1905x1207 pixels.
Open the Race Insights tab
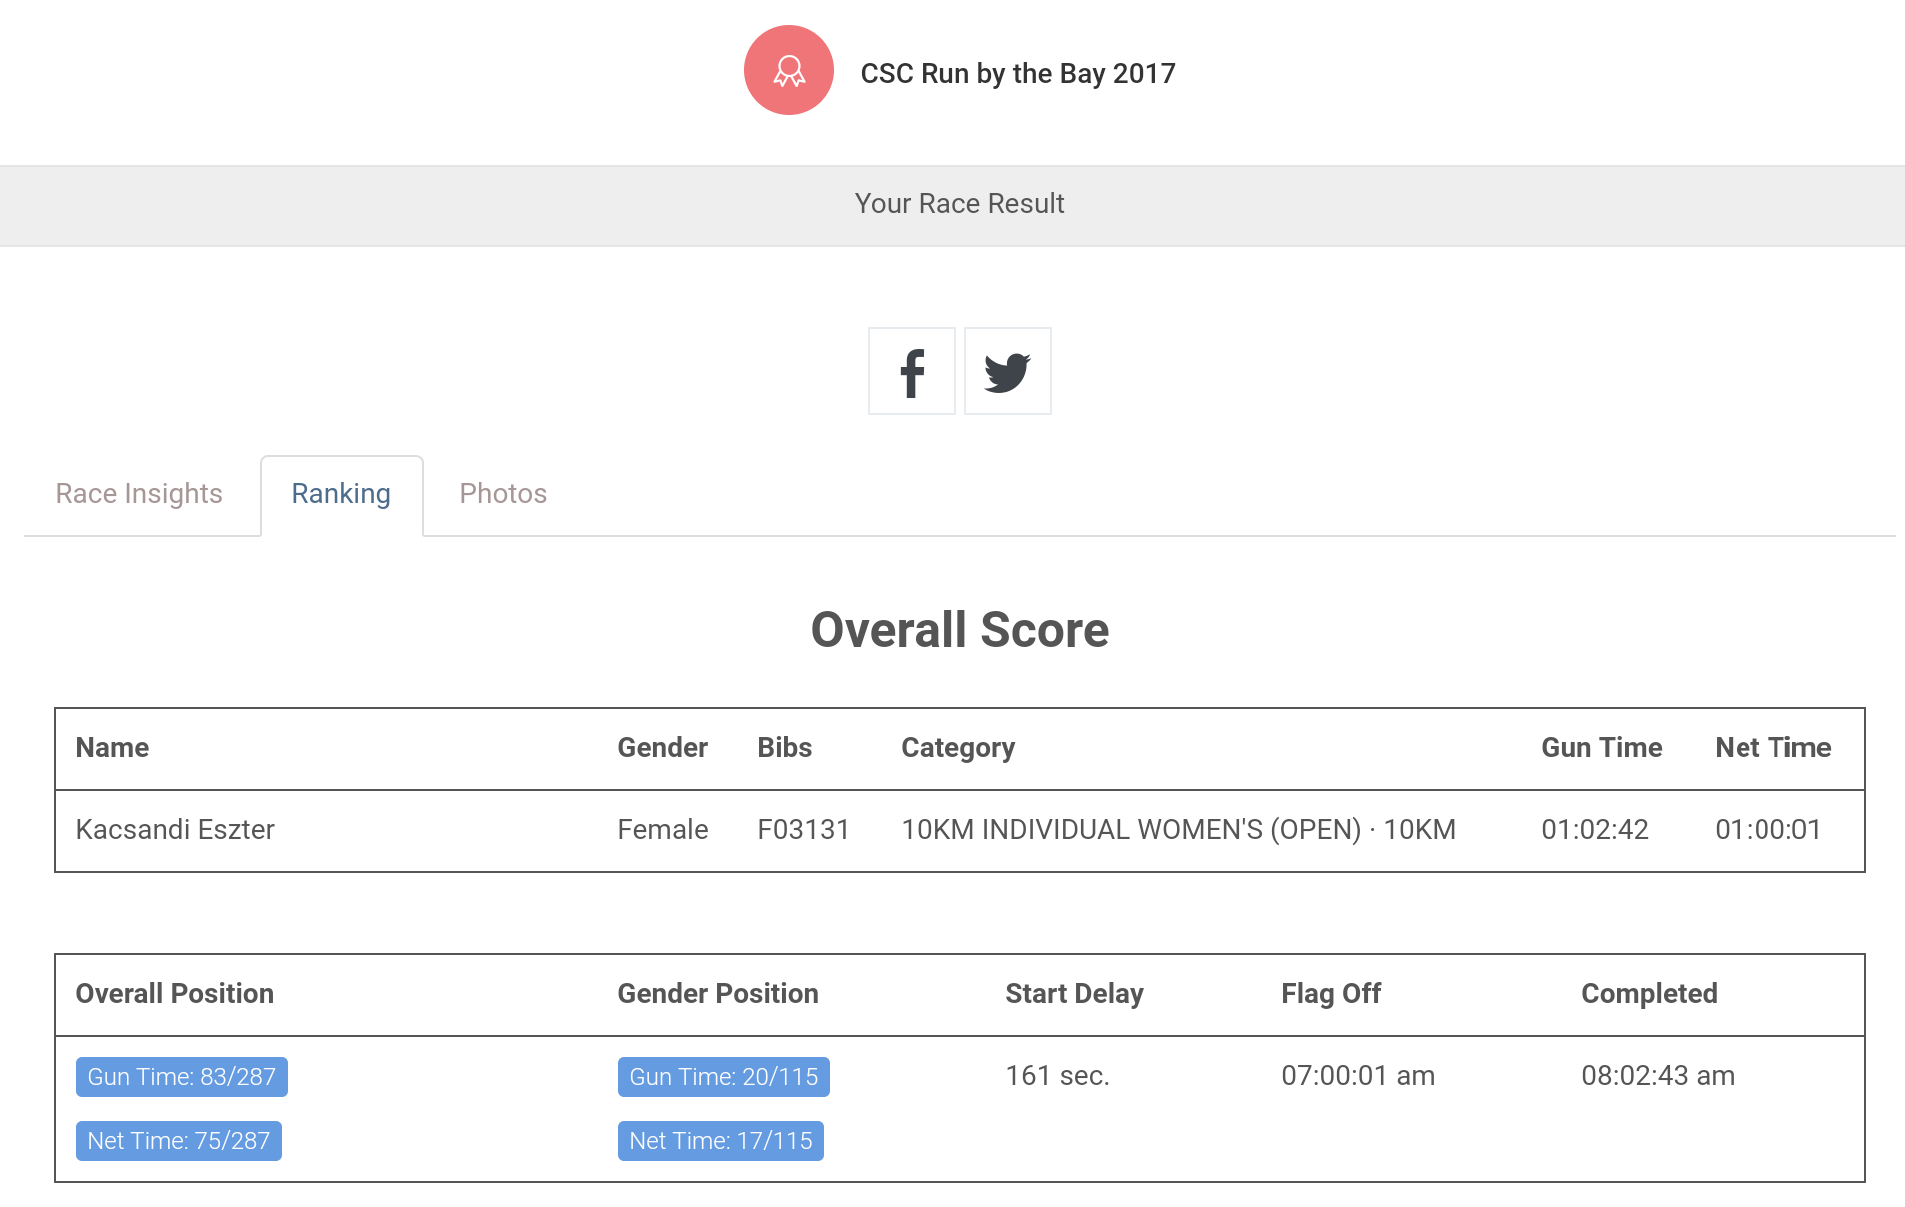(139, 494)
